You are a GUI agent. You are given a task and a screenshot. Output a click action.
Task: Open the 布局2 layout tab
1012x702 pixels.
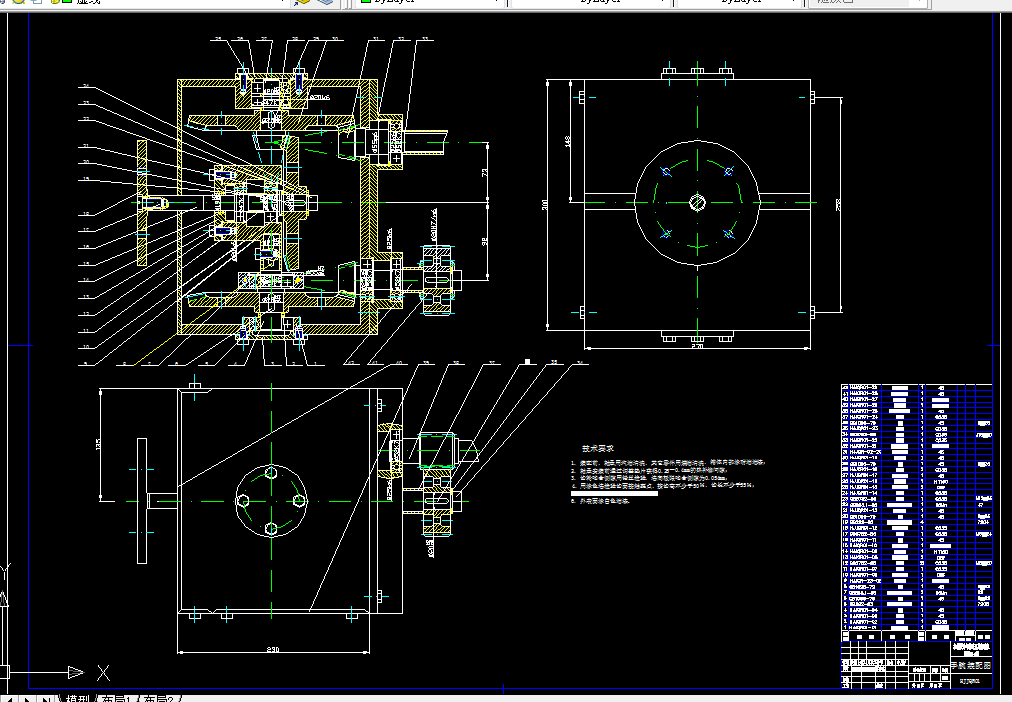(158, 698)
